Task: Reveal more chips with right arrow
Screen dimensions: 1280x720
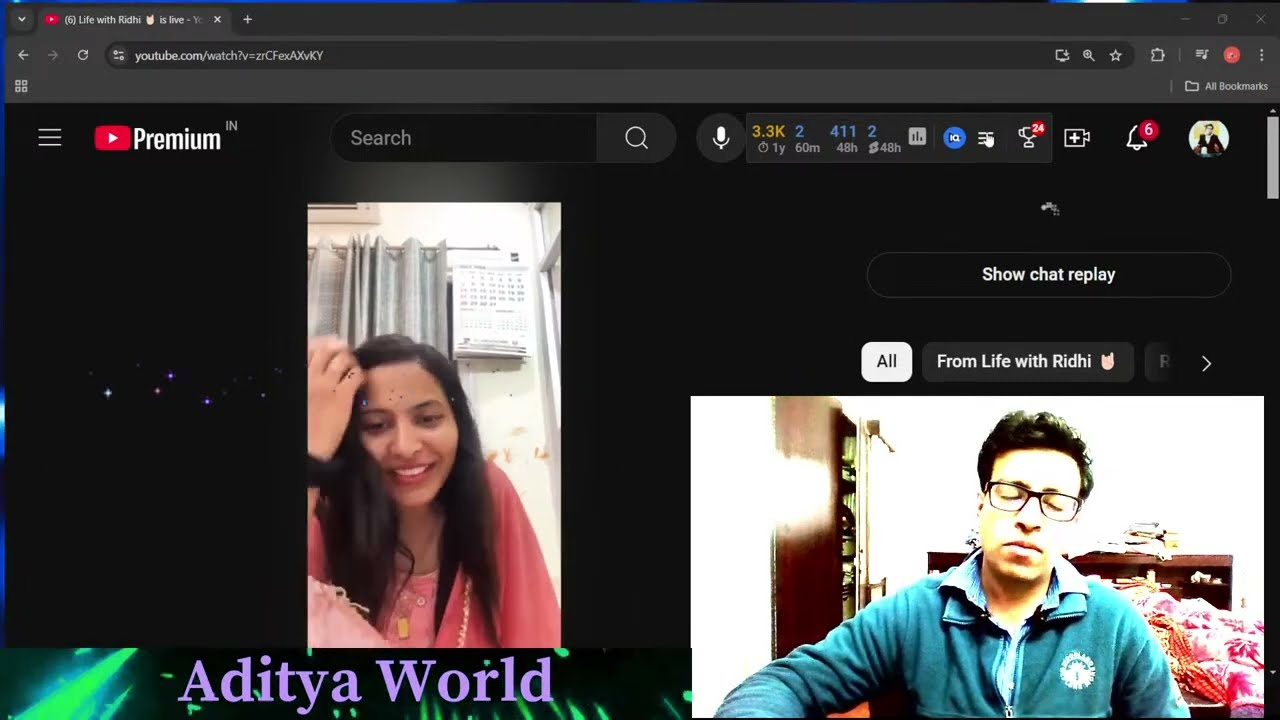Action: [x=1206, y=363]
